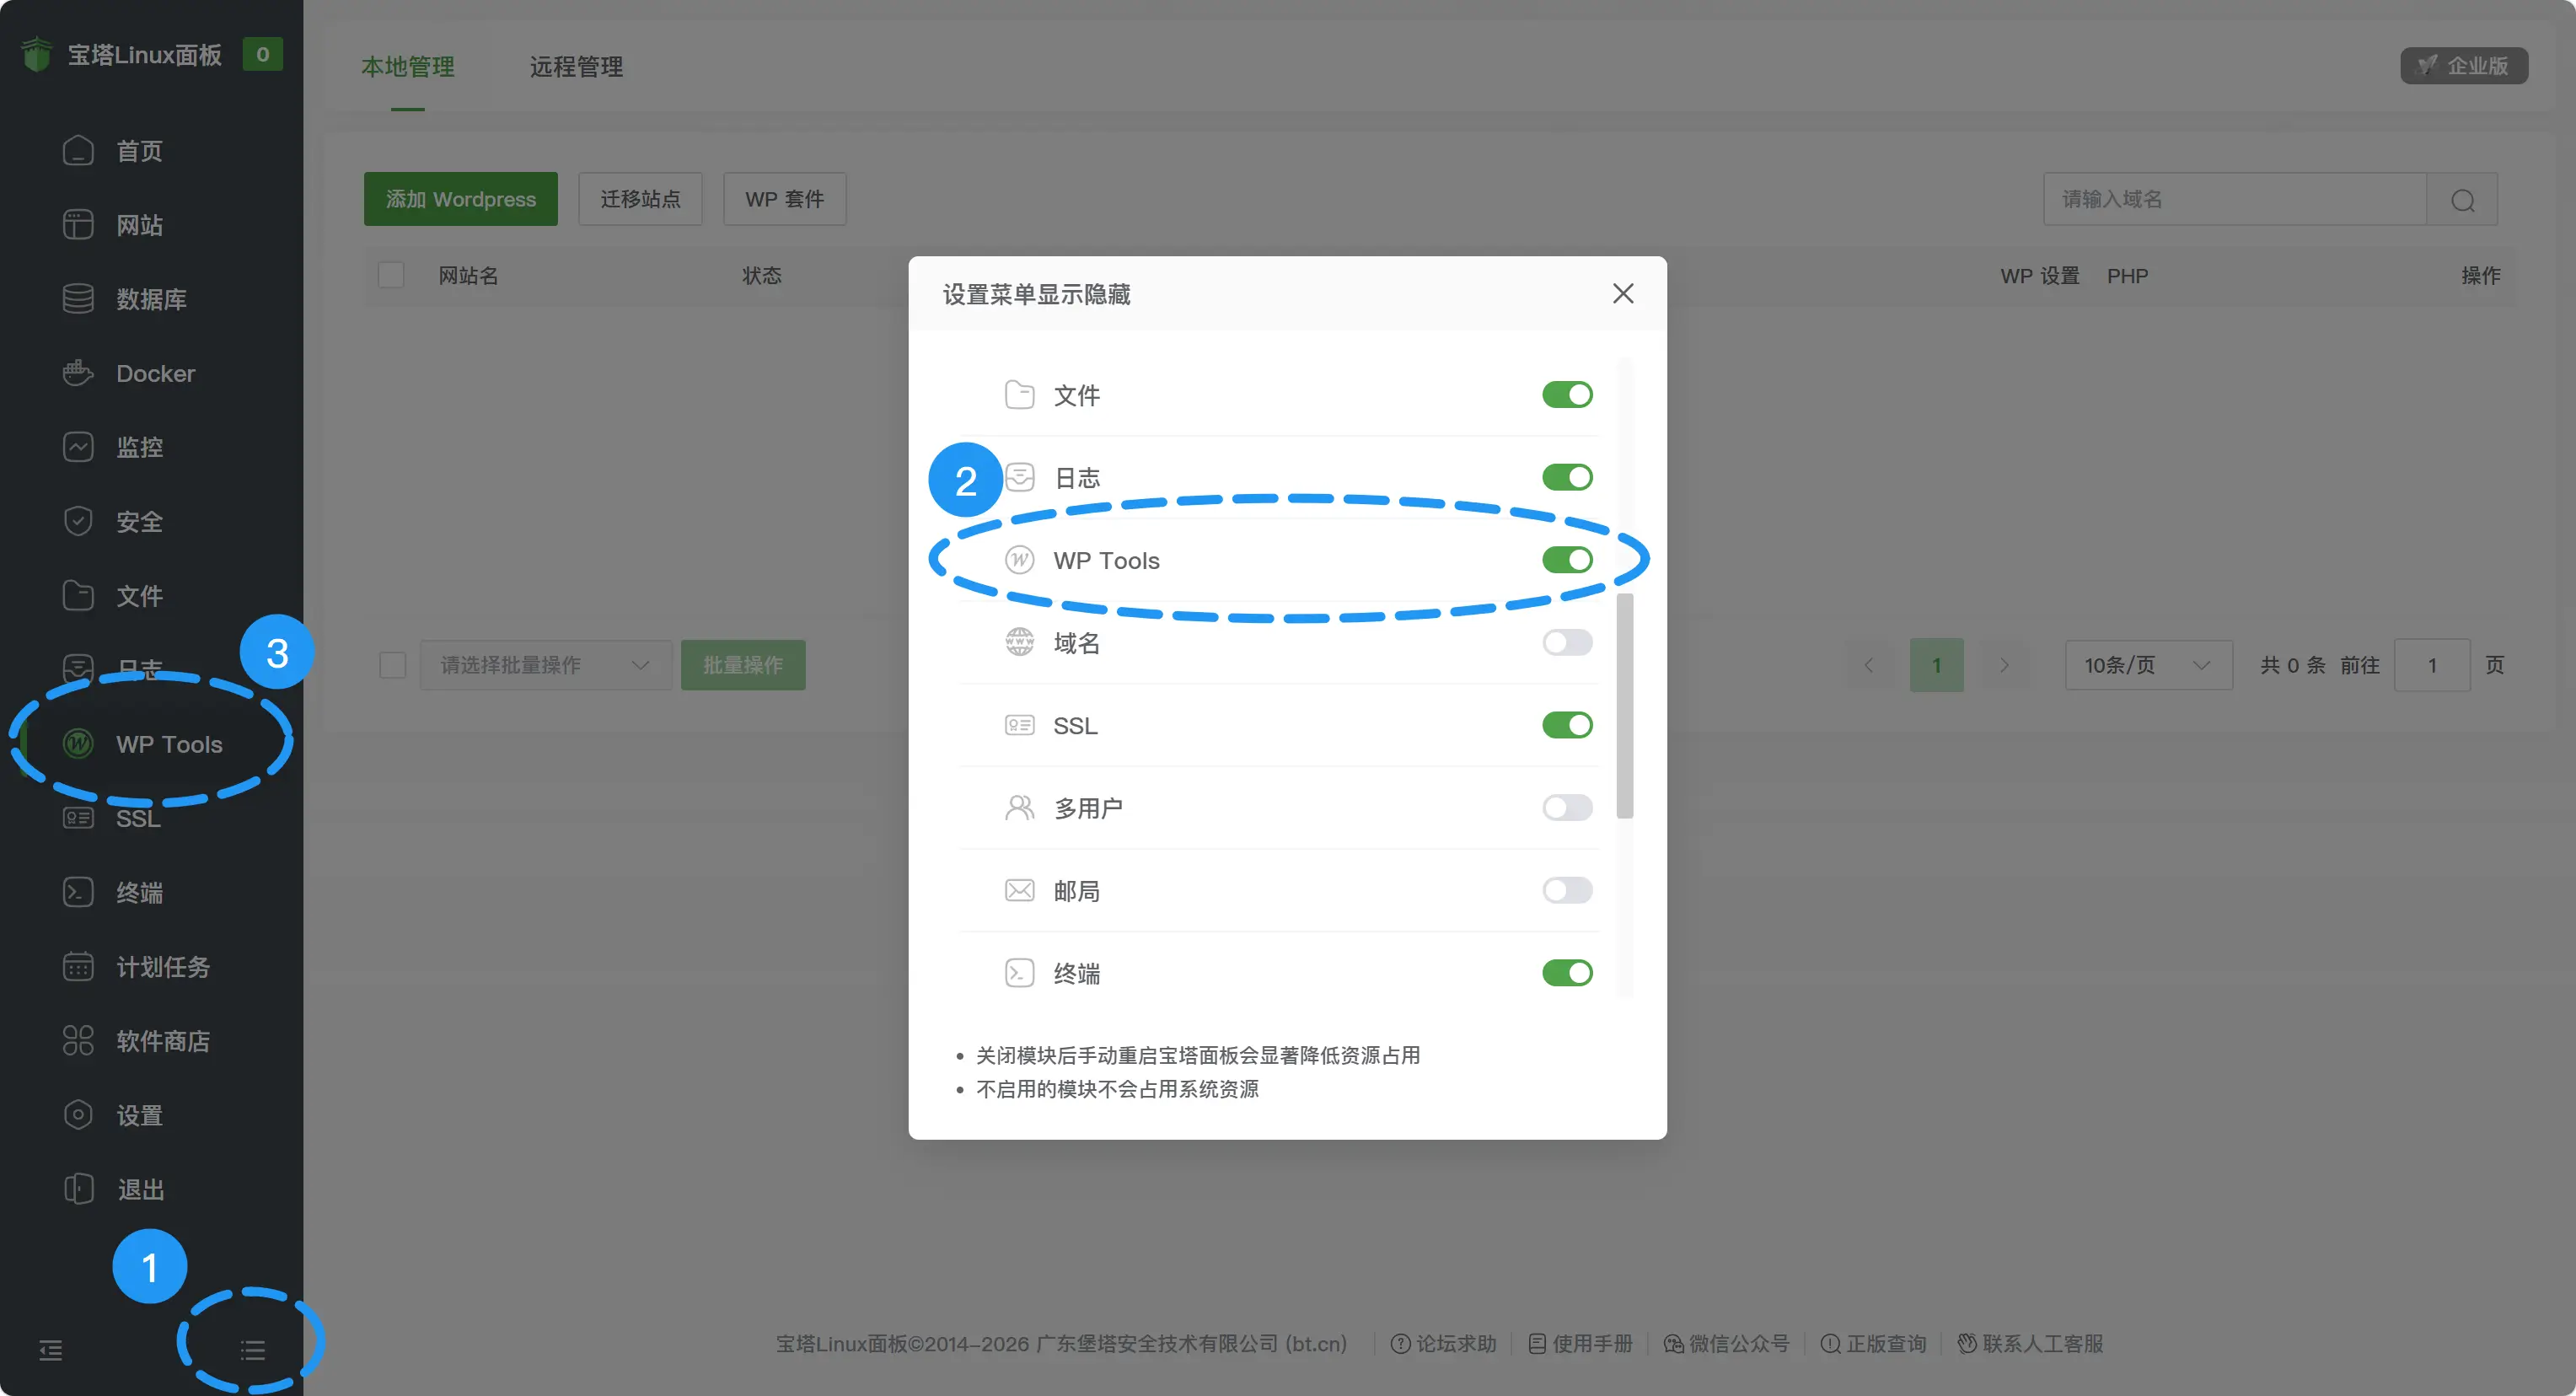
Task: Open the 联系人工客服 footer link
Action: (x=2030, y=1344)
